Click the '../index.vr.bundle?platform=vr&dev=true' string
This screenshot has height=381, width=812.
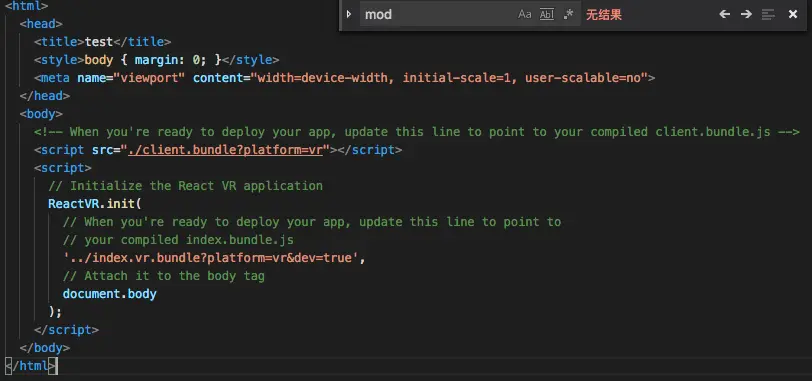[x=211, y=258]
